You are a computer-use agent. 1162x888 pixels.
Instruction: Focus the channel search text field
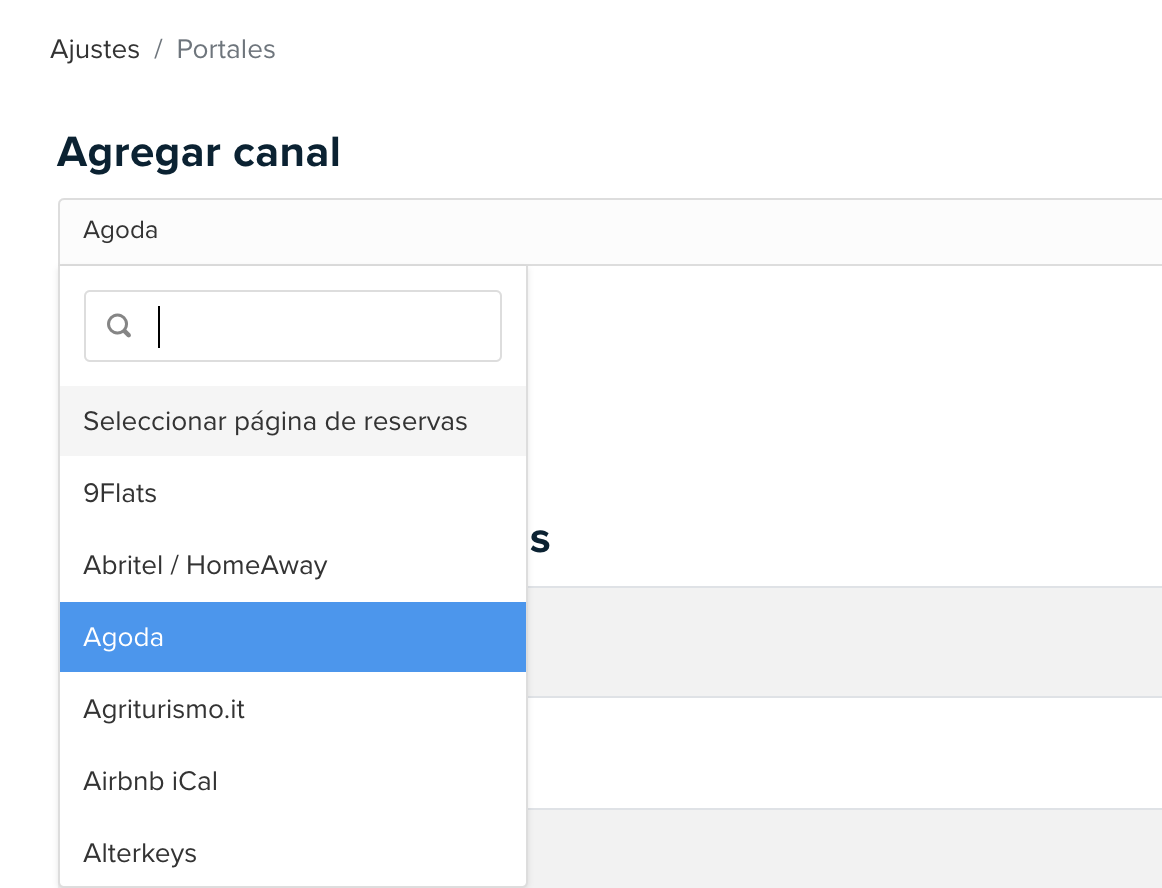293,326
